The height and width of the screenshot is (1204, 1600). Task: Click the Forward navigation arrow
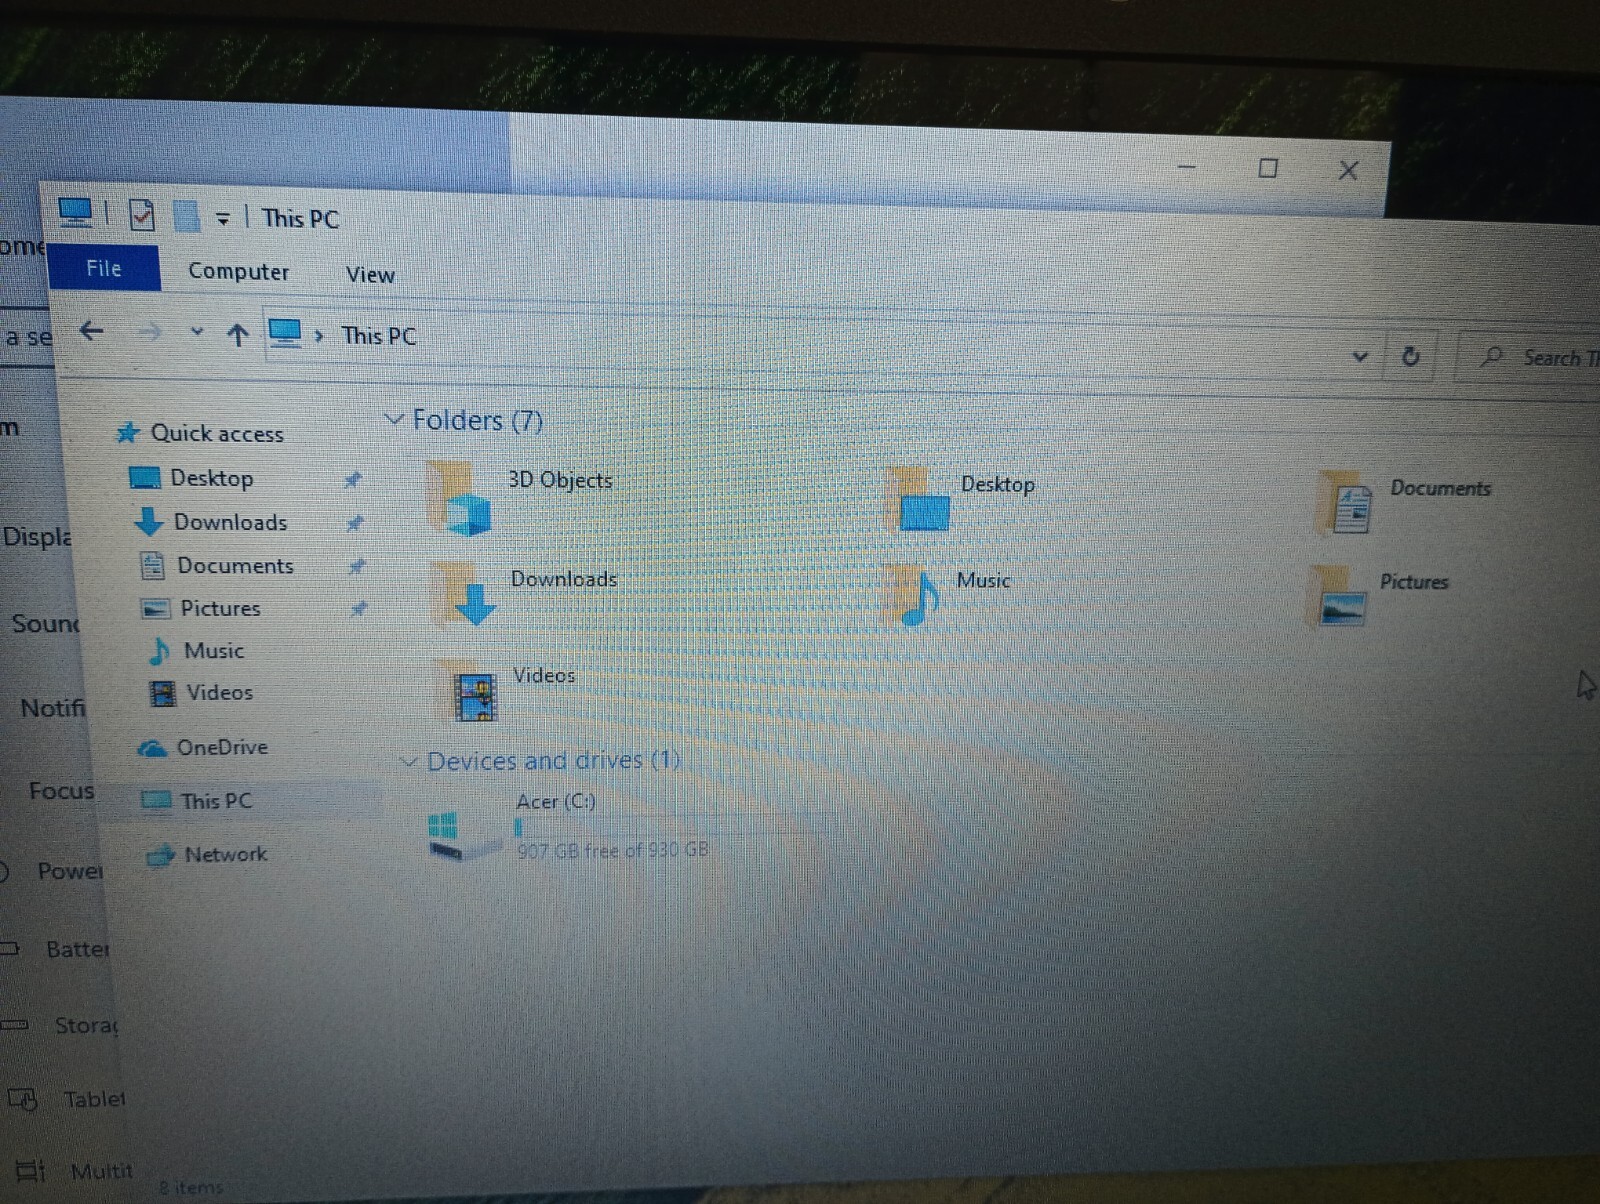click(x=149, y=332)
